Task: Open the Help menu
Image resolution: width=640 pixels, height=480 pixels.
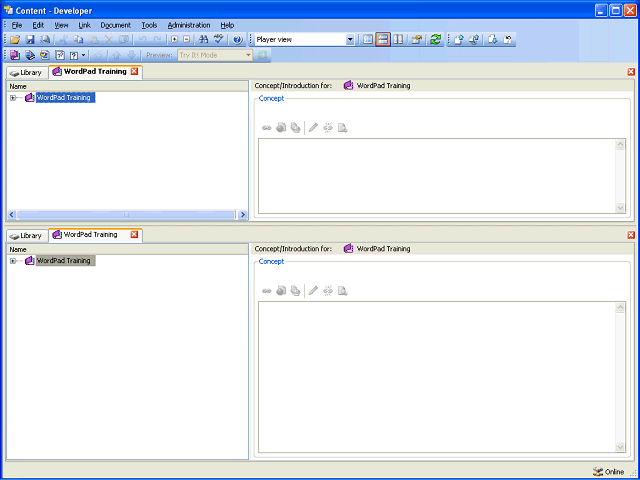Action: point(227,25)
